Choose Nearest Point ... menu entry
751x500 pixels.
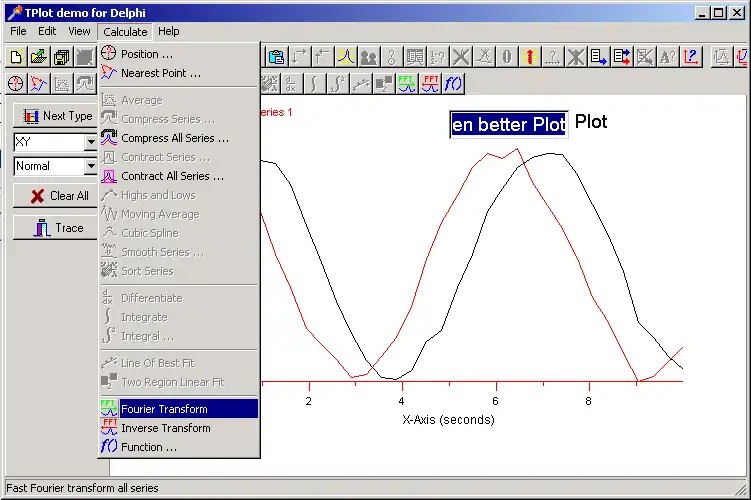click(x=179, y=73)
